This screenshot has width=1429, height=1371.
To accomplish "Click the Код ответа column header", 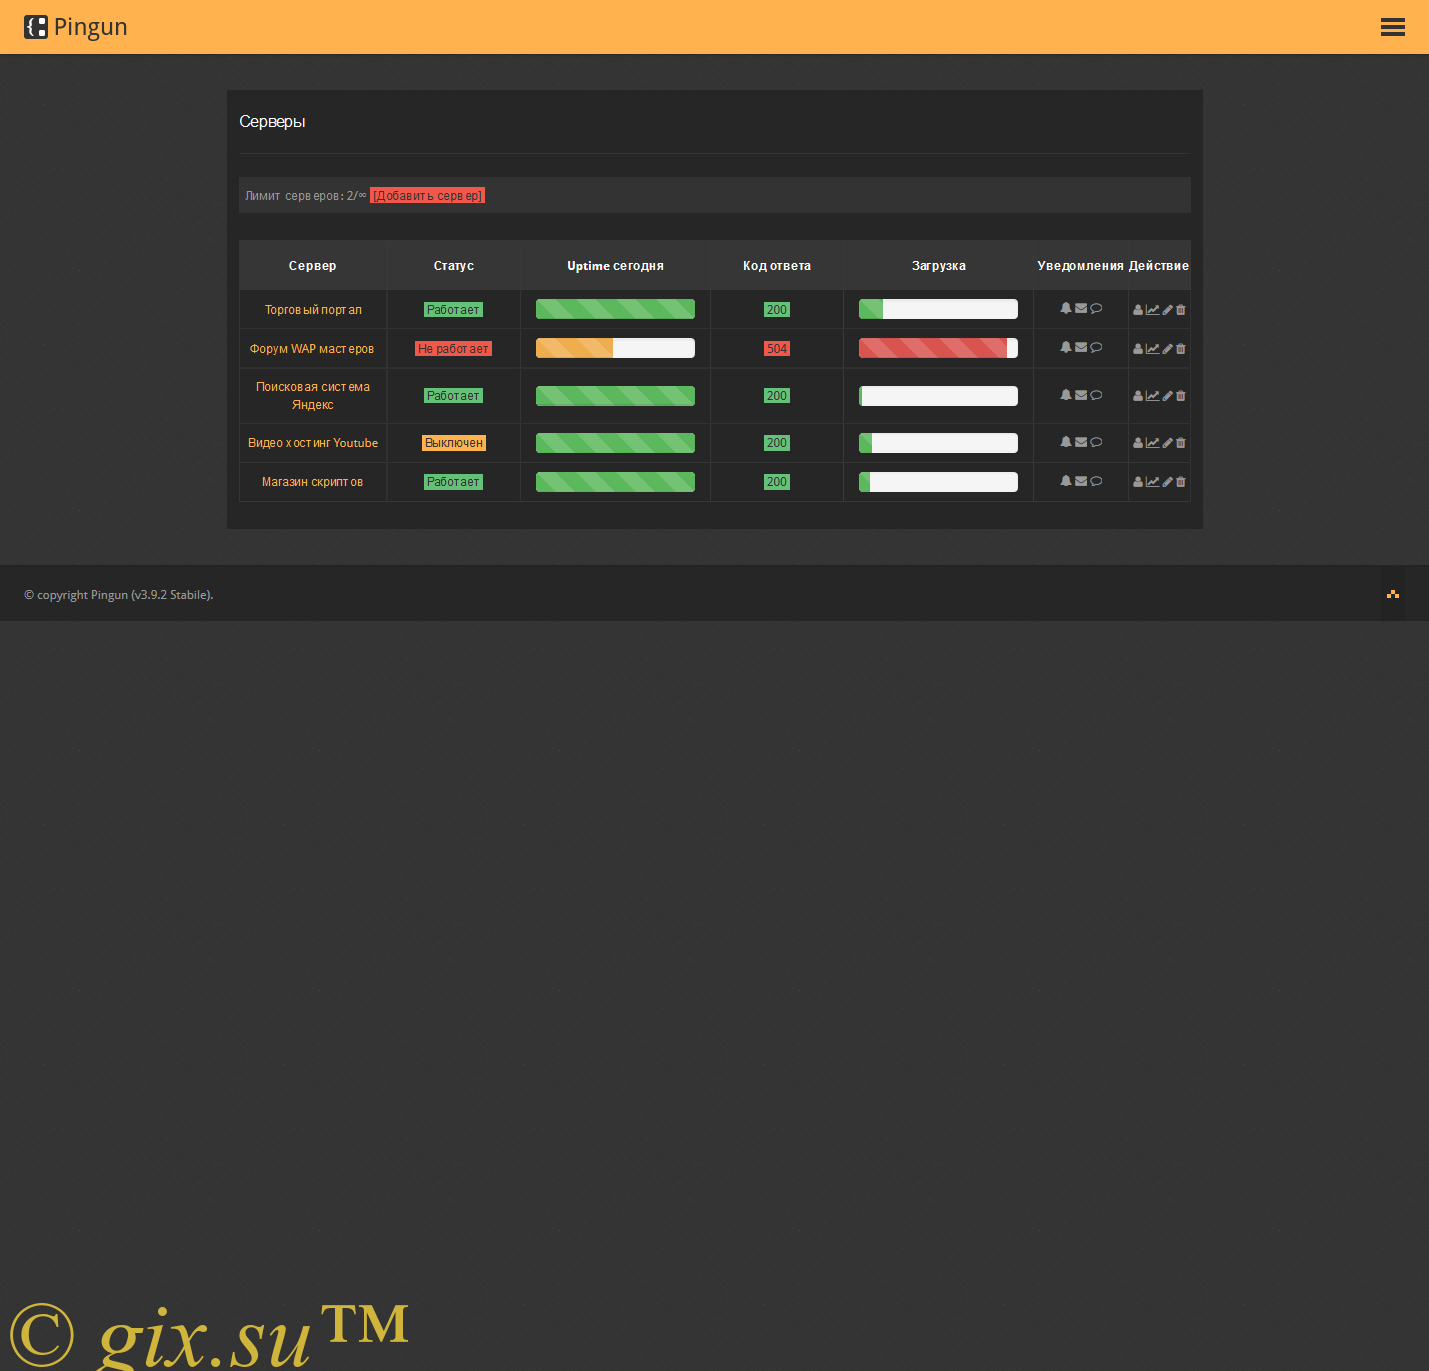I will [777, 266].
